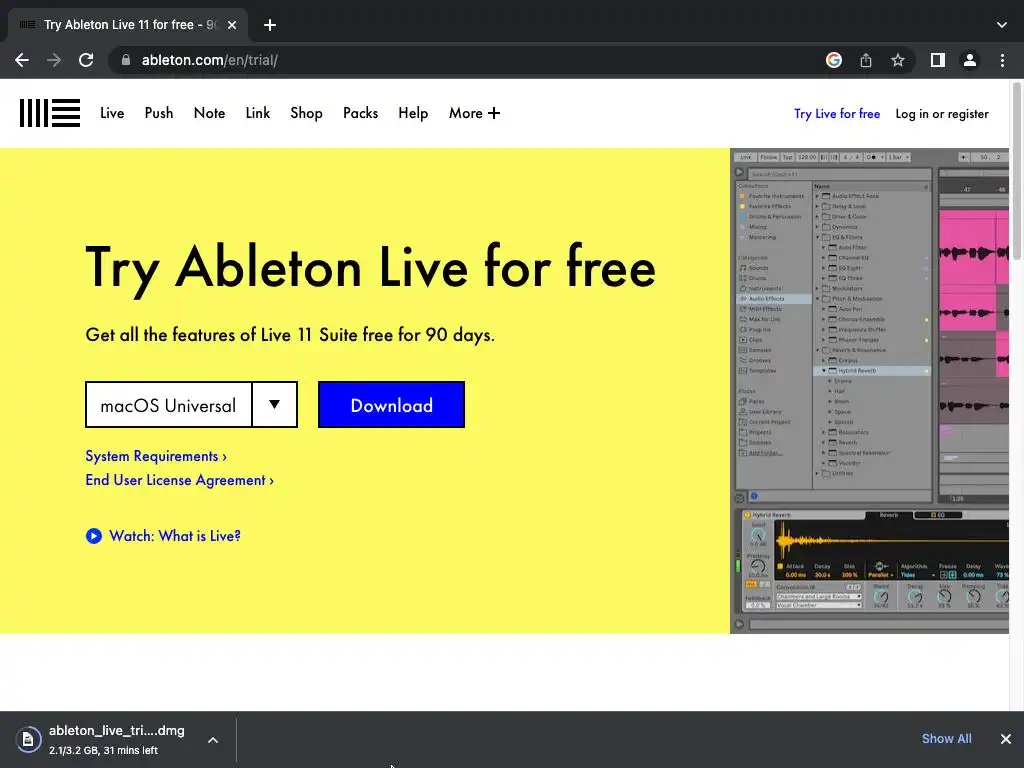Click Try Live for free link
The width and height of the screenshot is (1024, 768).
click(837, 114)
